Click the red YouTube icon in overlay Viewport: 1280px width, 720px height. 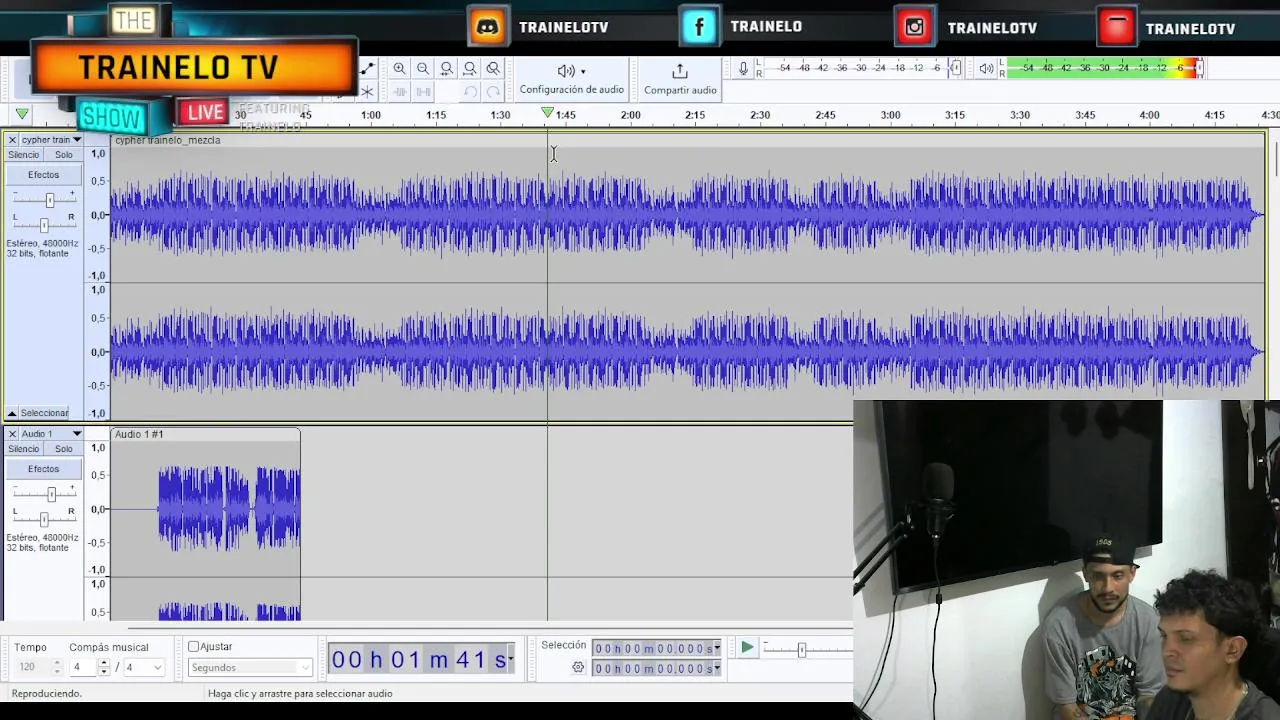click(1116, 27)
